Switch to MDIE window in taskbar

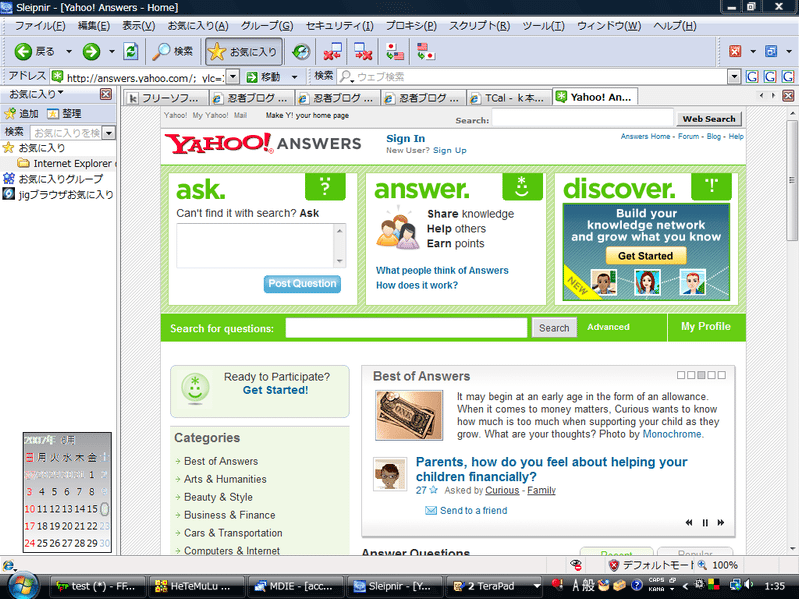click(x=294, y=586)
